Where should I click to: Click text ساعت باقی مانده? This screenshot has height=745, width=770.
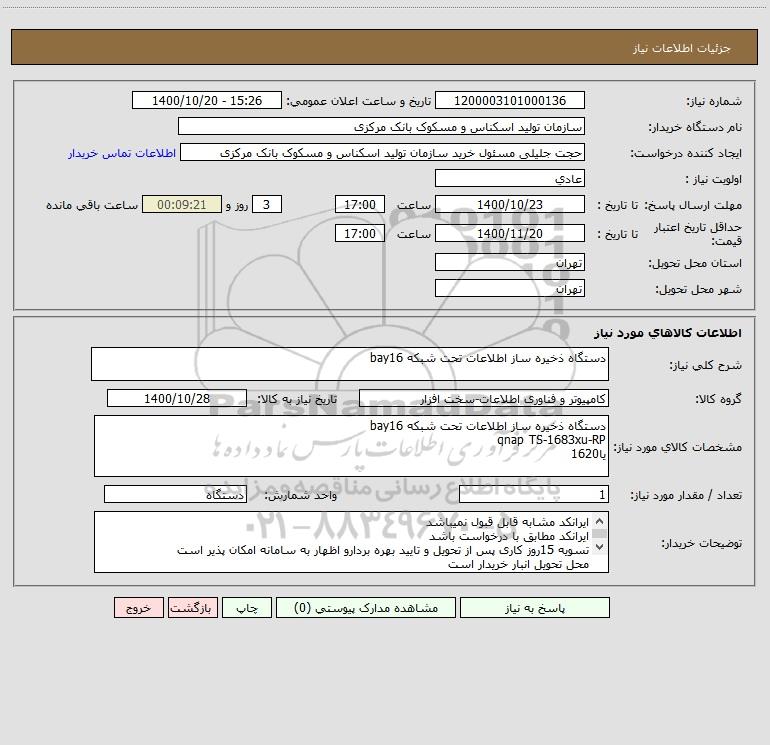click(x=92, y=205)
